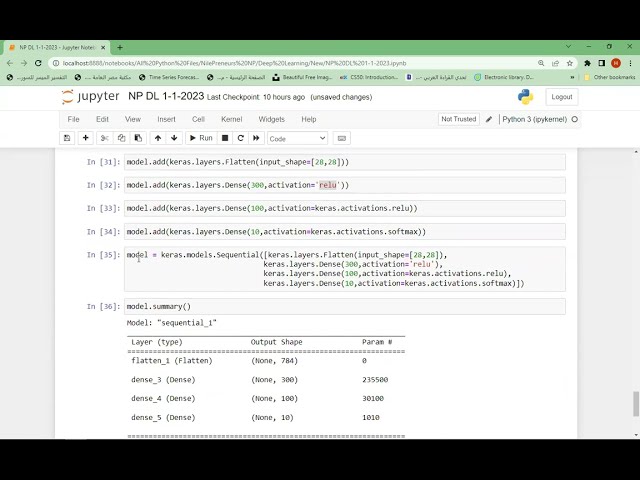Viewport: 640px width, 480px height.
Task: Click the kernel idle circle indicator
Action: 575,120
